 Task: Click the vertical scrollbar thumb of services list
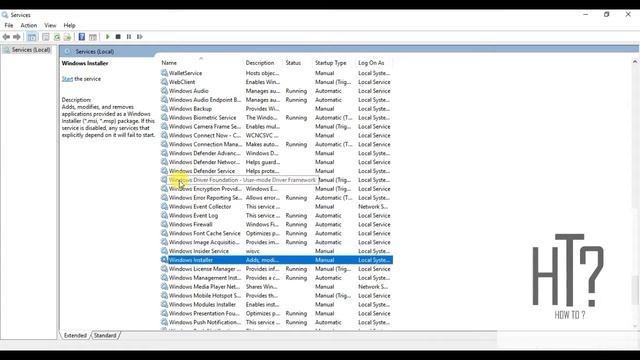635,291
